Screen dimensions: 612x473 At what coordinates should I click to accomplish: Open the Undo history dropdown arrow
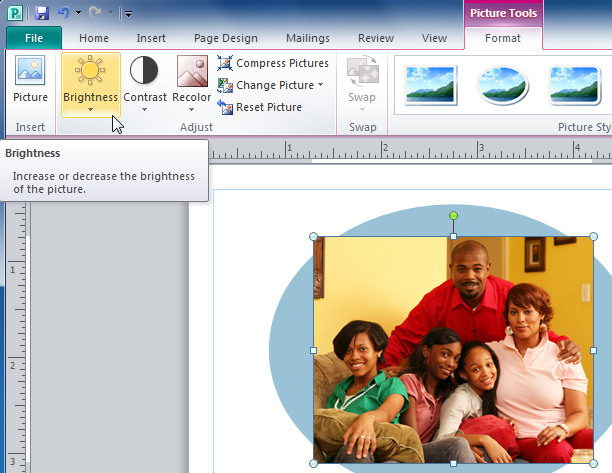(x=78, y=14)
